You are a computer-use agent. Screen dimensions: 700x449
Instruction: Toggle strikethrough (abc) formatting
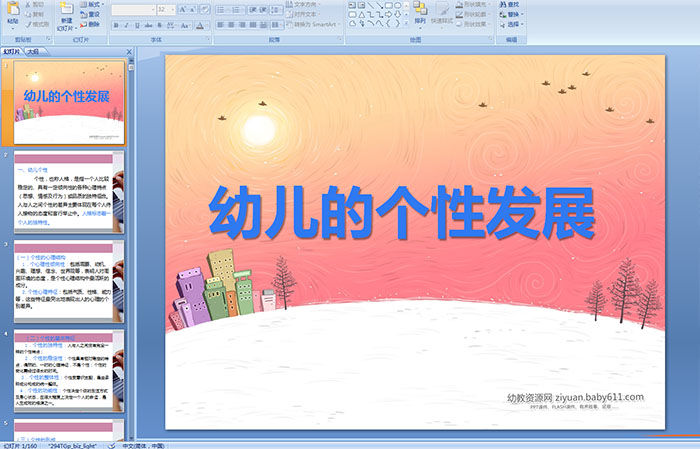[x=148, y=25]
